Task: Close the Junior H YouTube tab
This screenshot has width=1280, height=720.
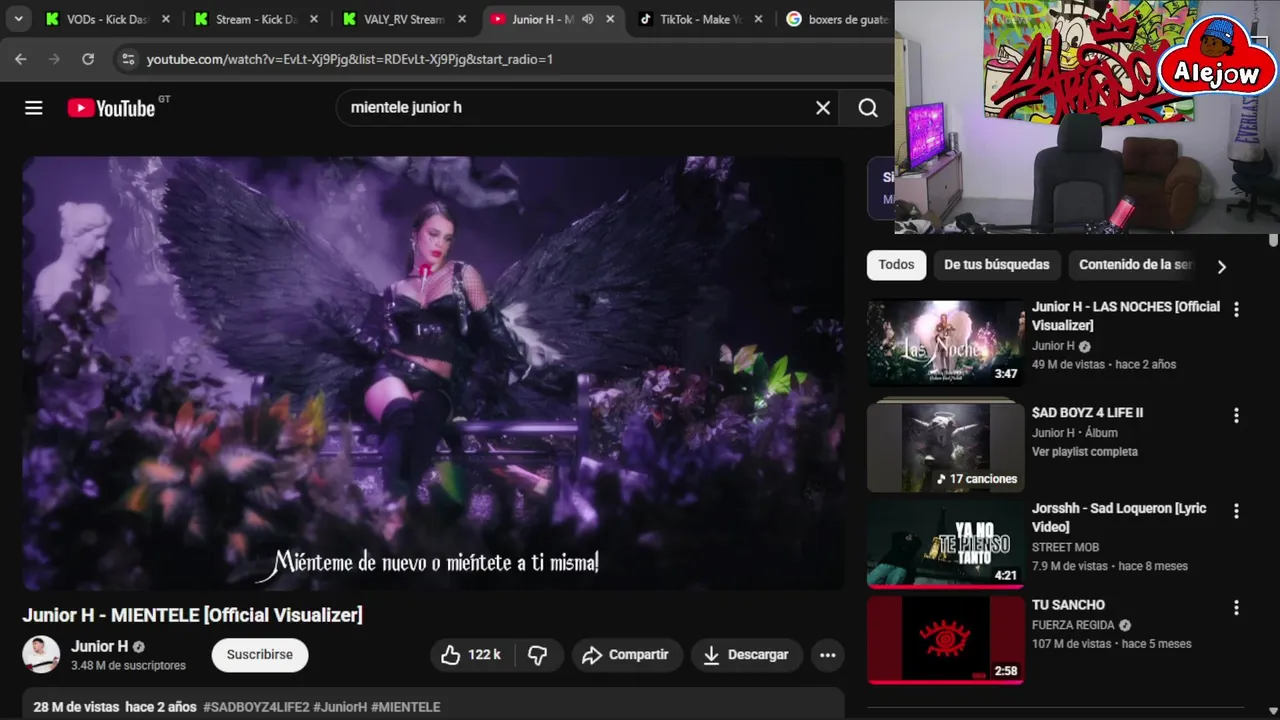Action: tap(610, 19)
